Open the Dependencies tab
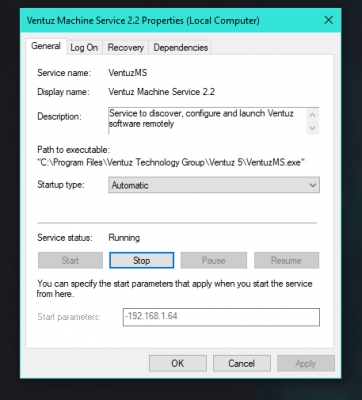This screenshot has height=400, width=362. click(180, 48)
